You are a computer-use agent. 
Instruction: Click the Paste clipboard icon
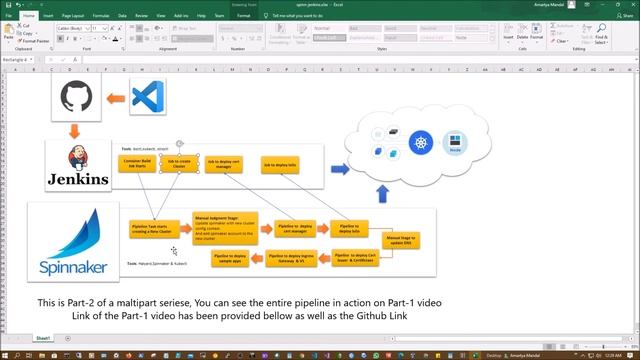(8, 30)
